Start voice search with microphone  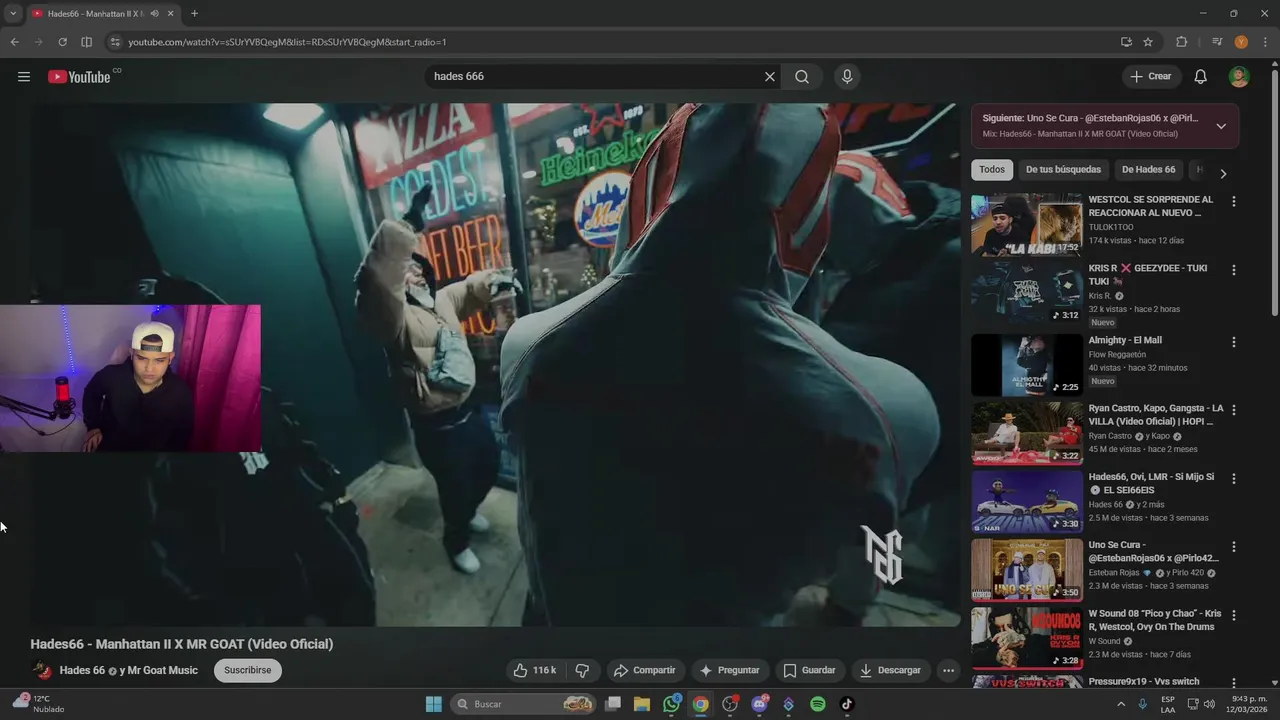[847, 77]
